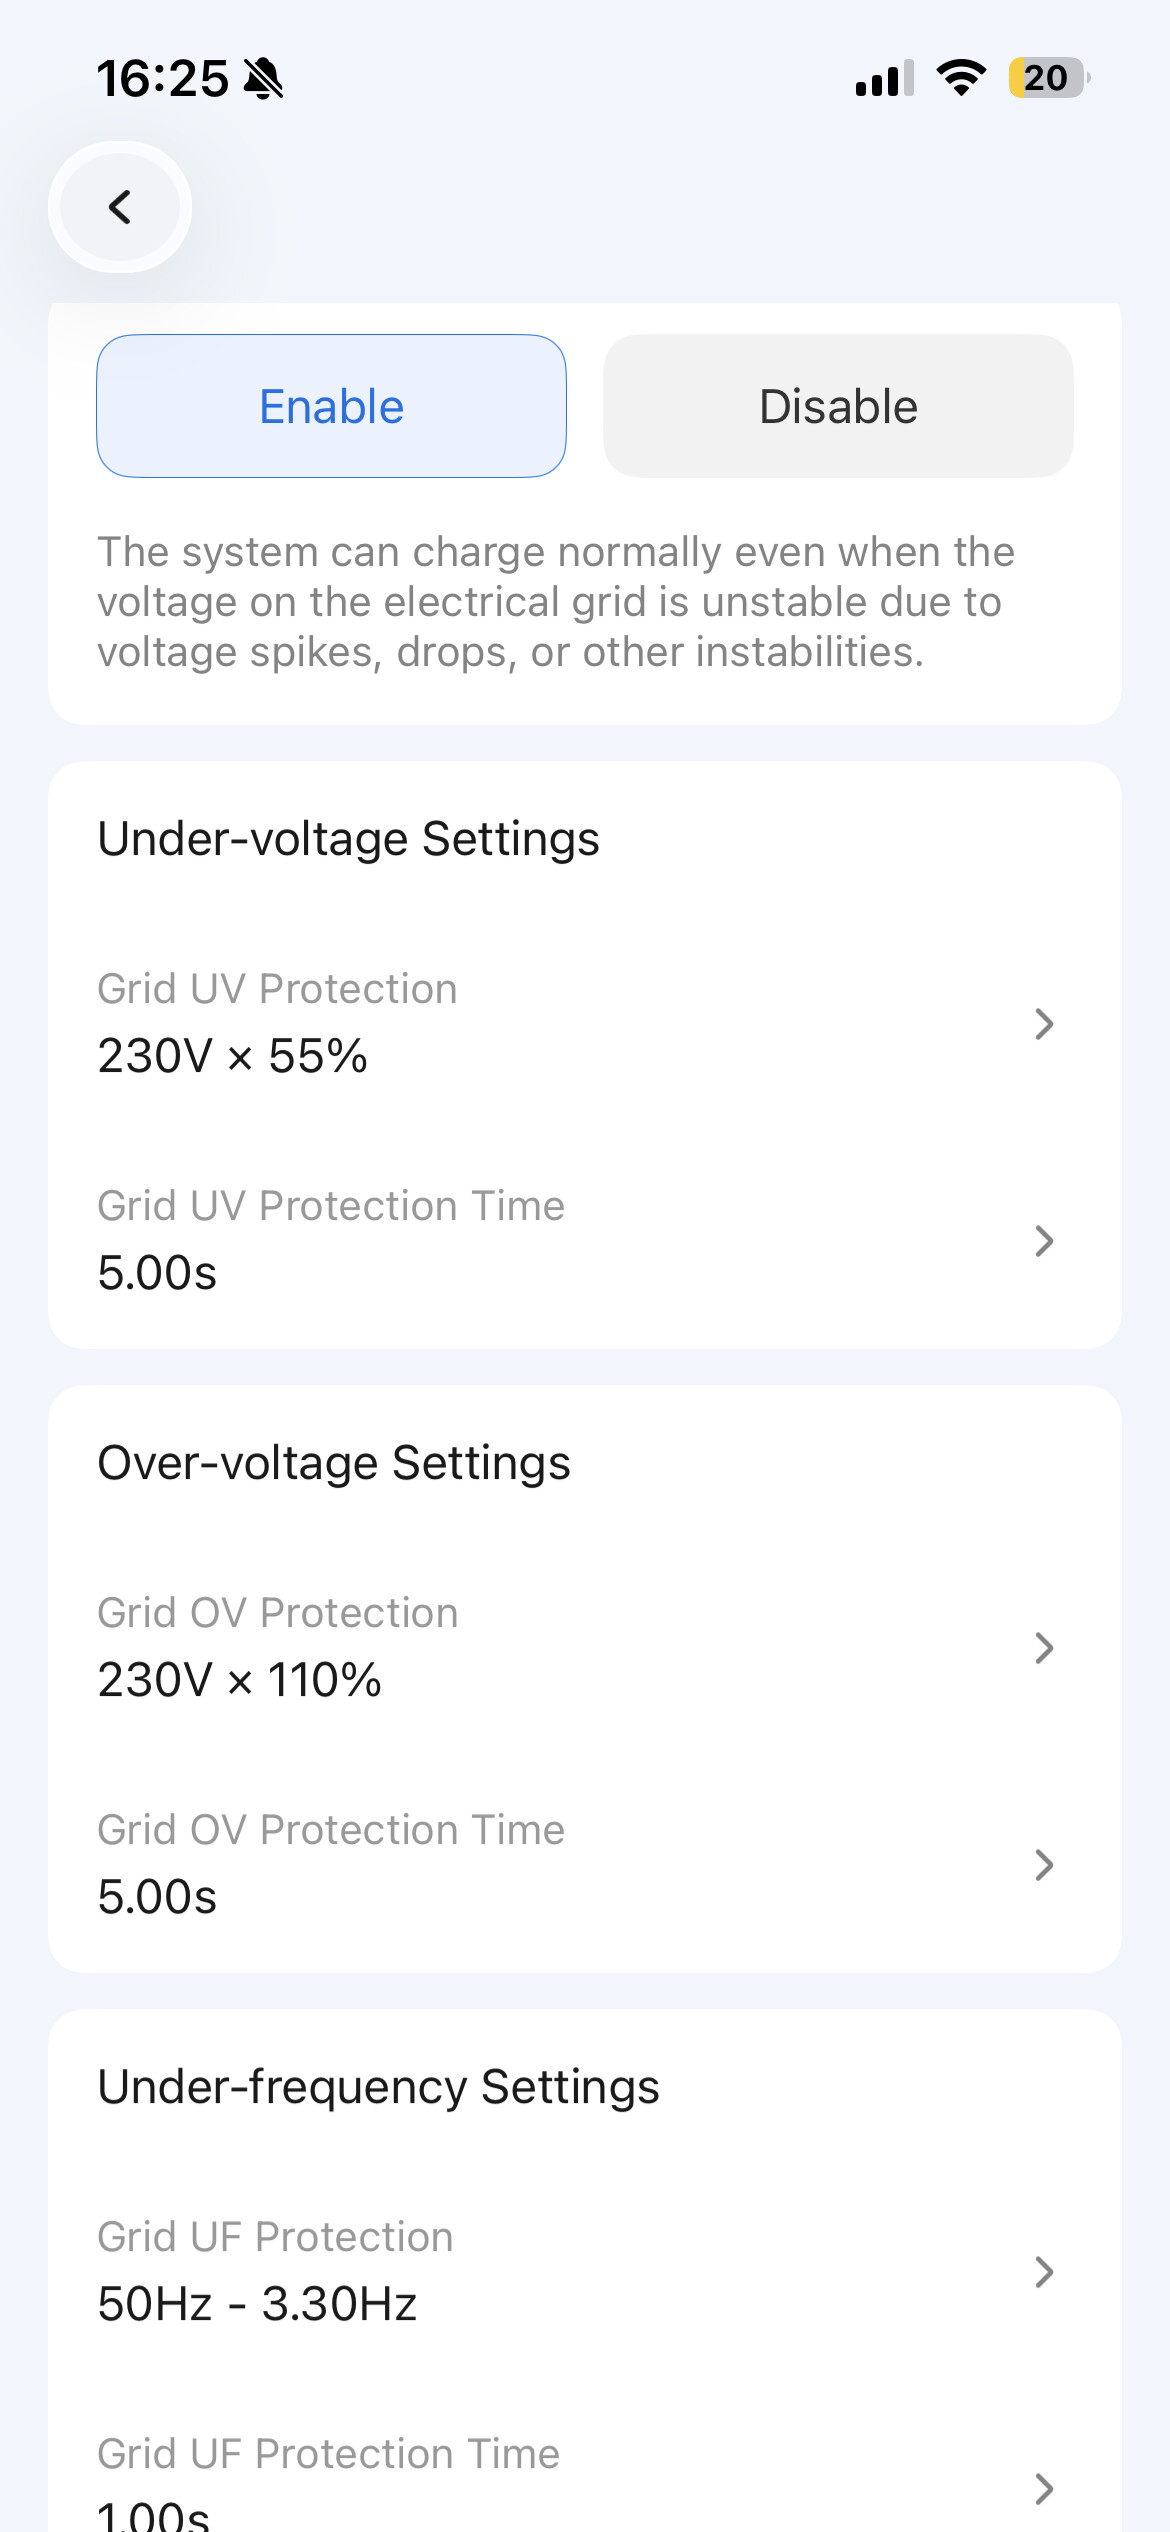Image resolution: width=1170 pixels, height=2532 pixels.
Task: Open Grid UV Protection chevron
Action: [1044, 1024]
